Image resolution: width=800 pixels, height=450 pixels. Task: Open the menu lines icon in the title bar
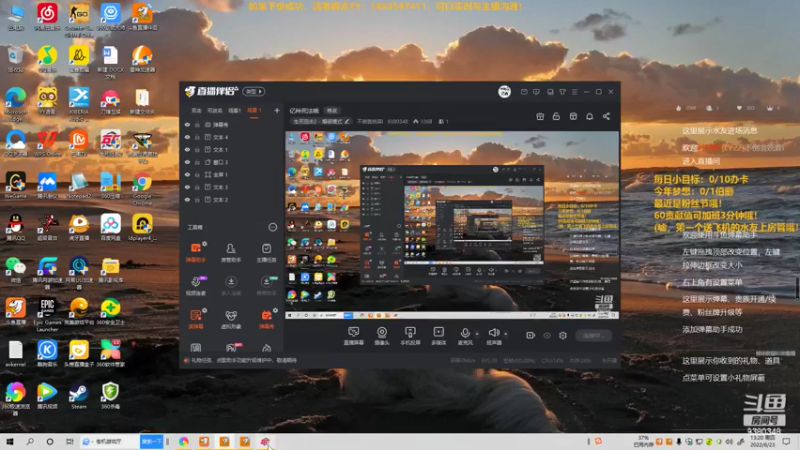click(x=574, y=92)
